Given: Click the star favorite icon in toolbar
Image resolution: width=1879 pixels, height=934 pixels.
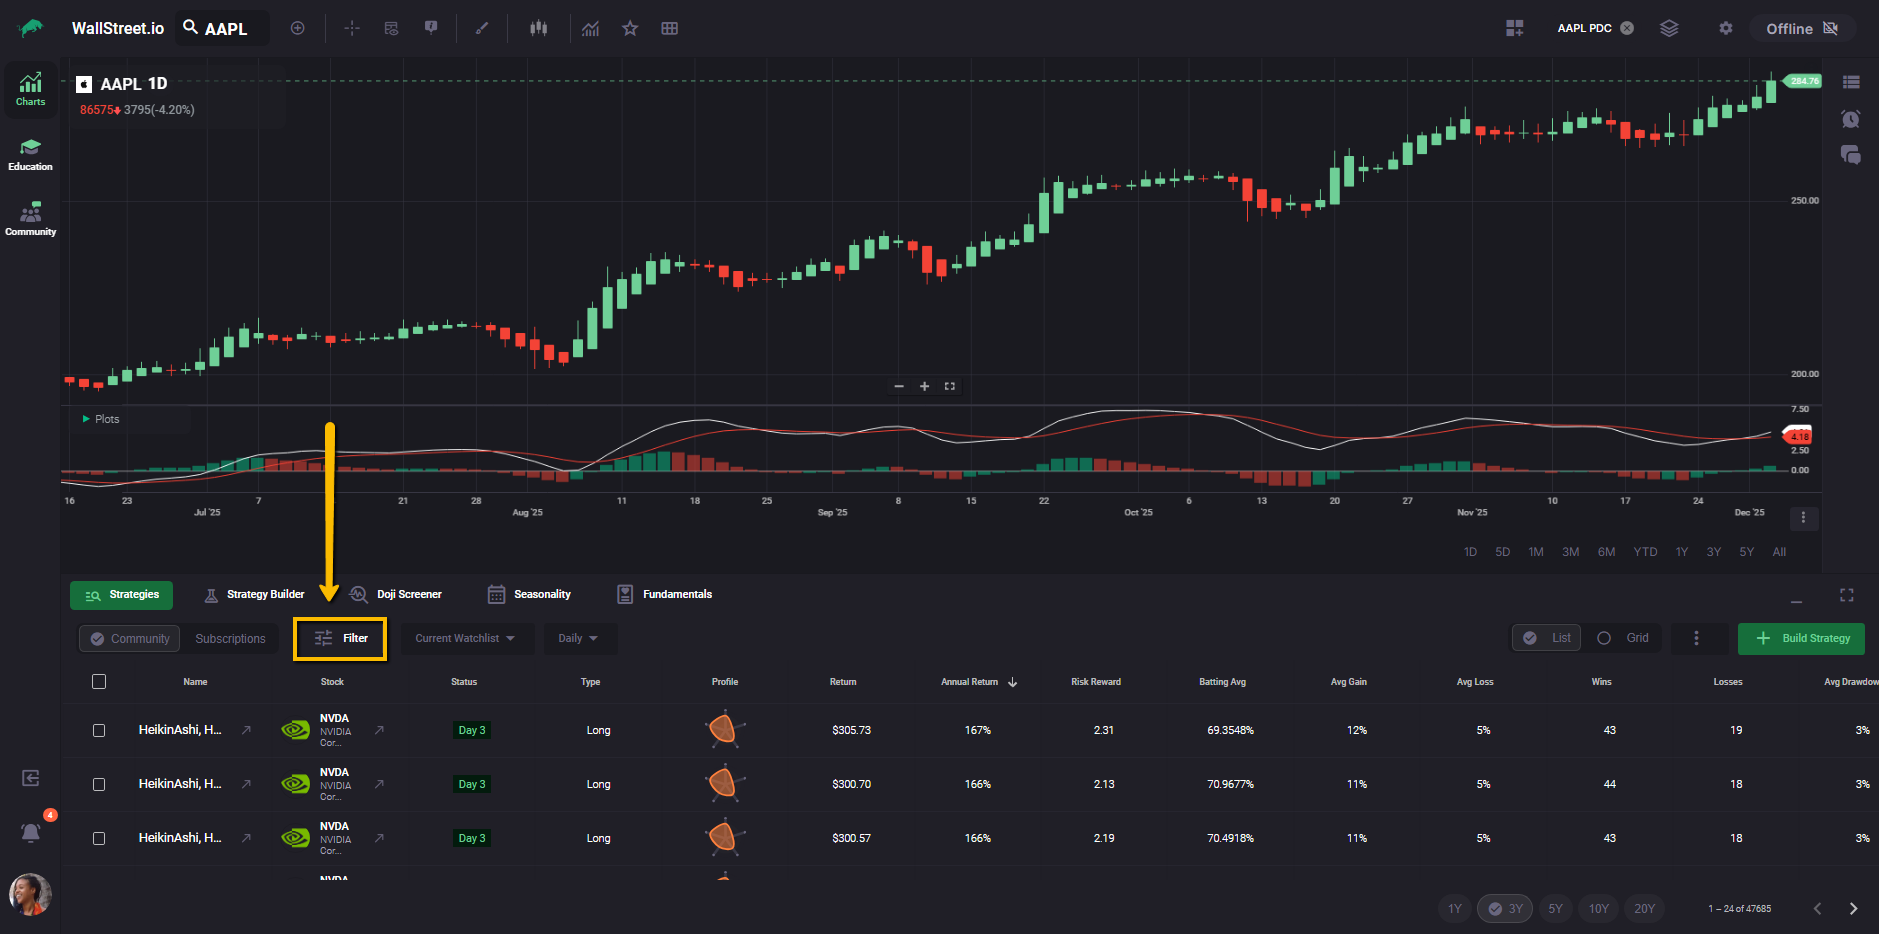Looking at the screenshot, I should pos(630,28).
